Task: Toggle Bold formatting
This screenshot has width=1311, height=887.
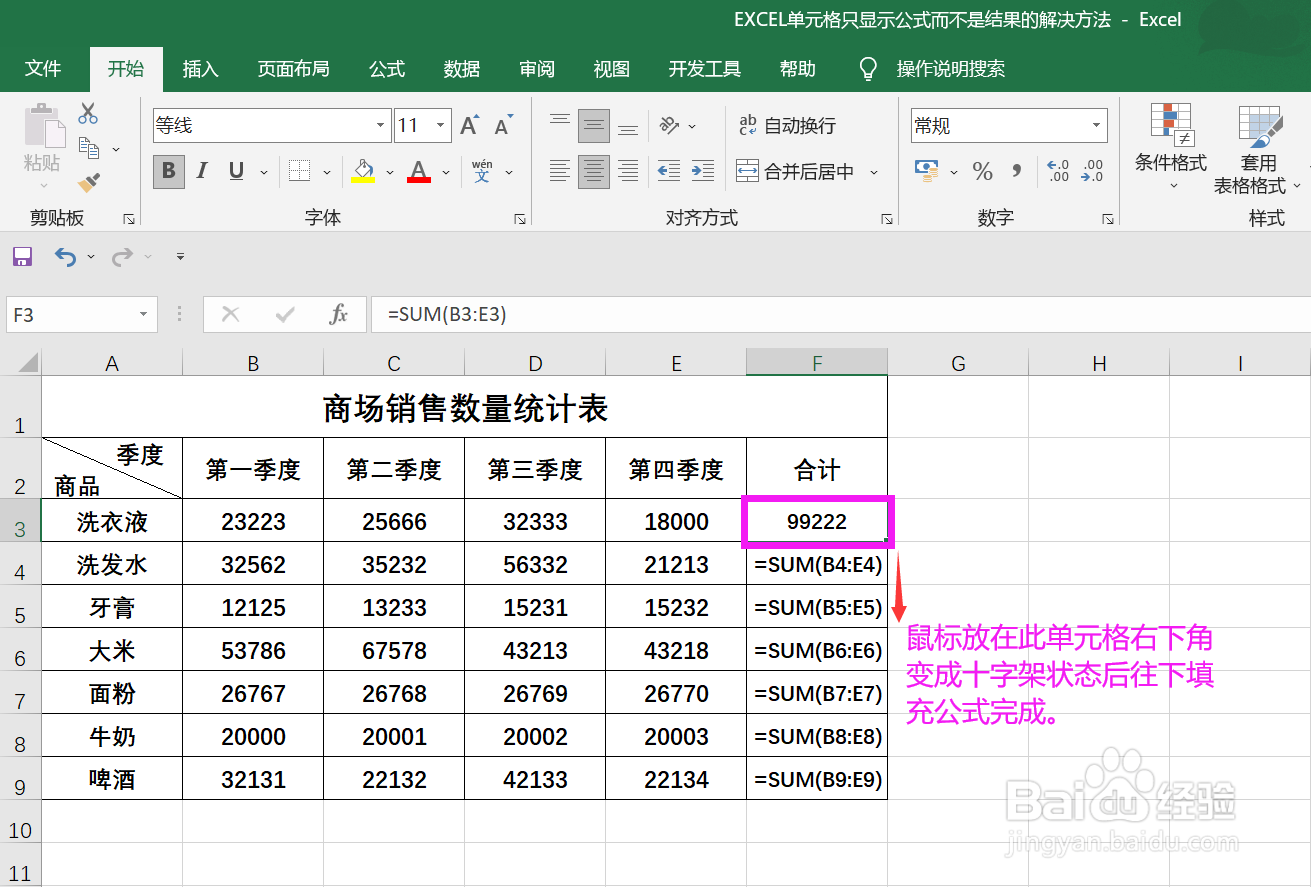Action: click(x=169, y=171)
